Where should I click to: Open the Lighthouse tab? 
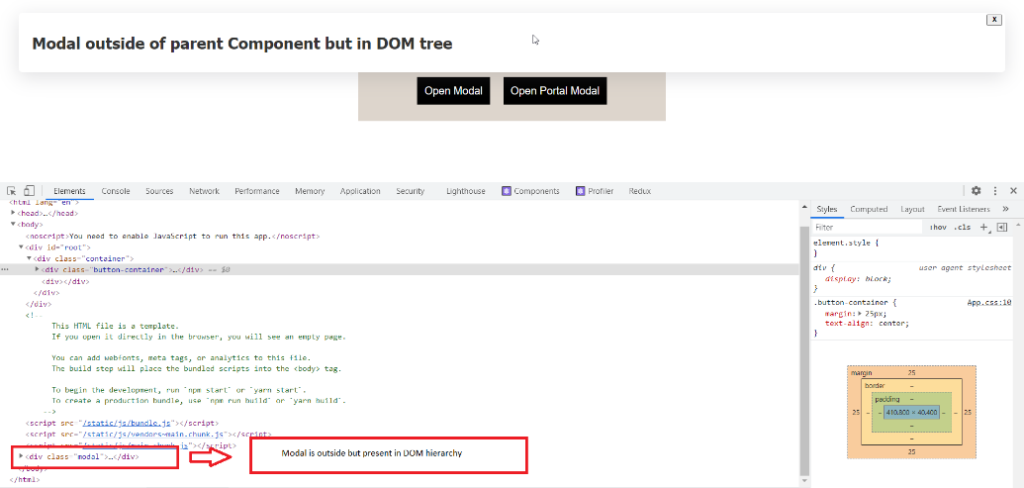(x=466, y=191)
